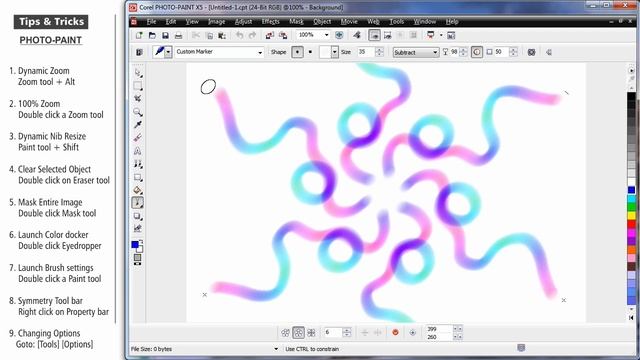Select the Red-eye/touch-up tool below Text
The image size is (640, 360).
[138, 164]
